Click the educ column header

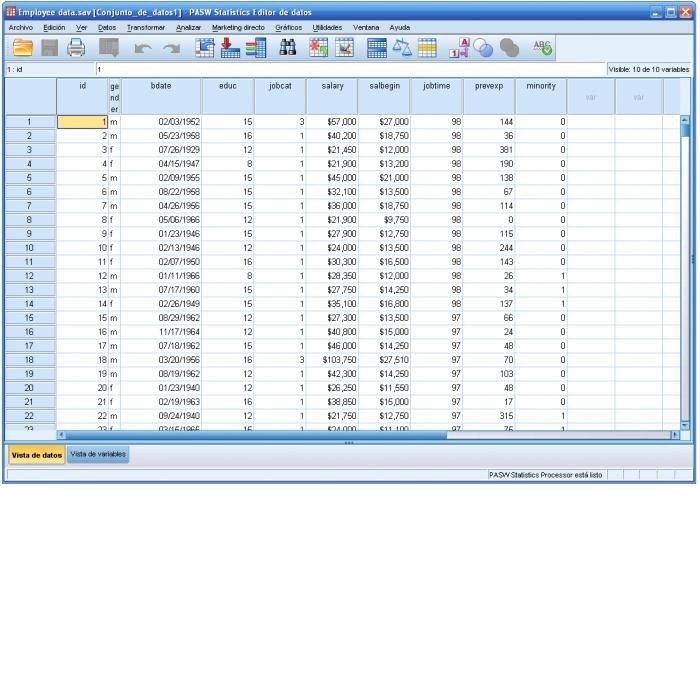coord(228,86)
